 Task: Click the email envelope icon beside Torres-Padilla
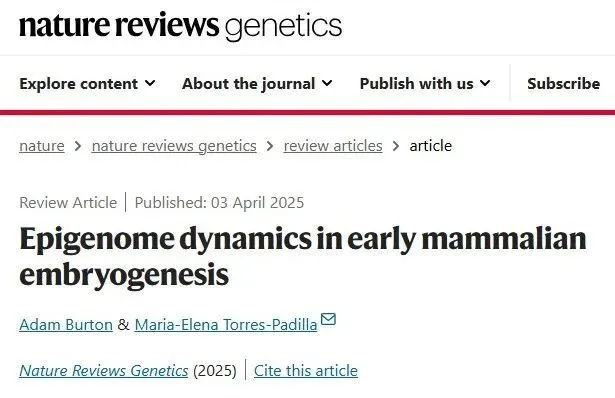click(x=328, y=319)
